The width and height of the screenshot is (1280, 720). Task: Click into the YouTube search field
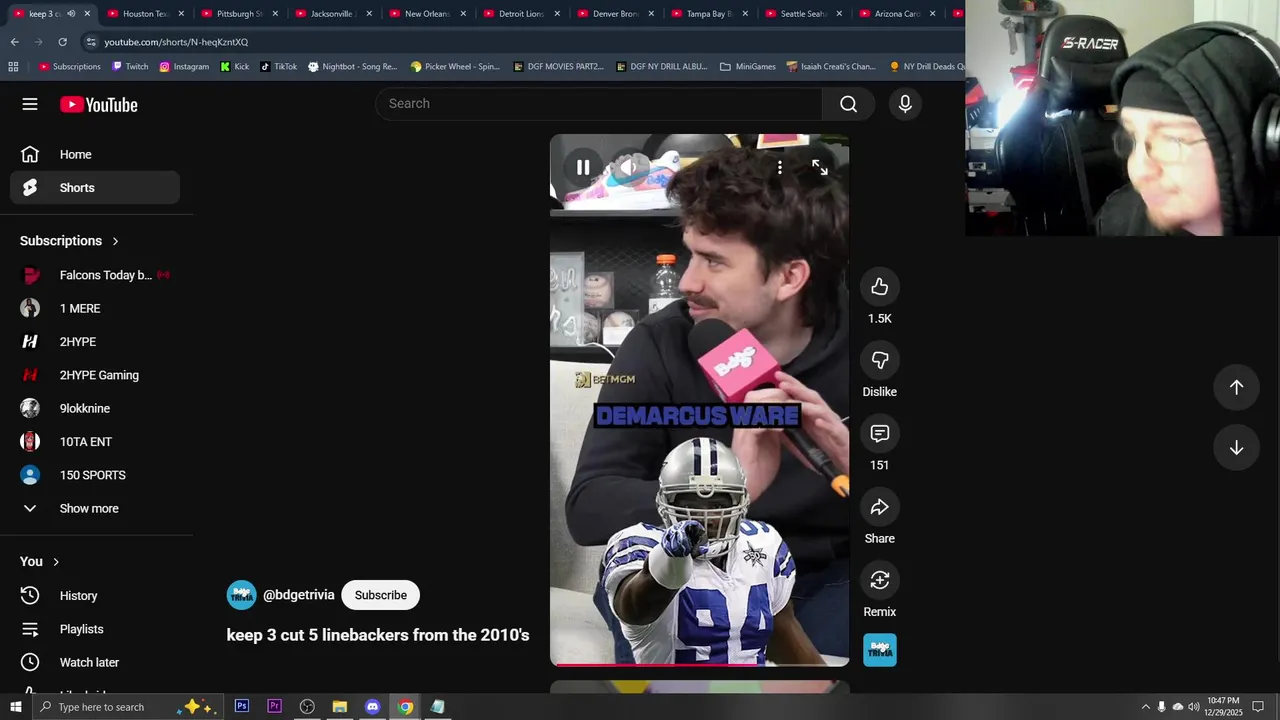coord(598,104)
